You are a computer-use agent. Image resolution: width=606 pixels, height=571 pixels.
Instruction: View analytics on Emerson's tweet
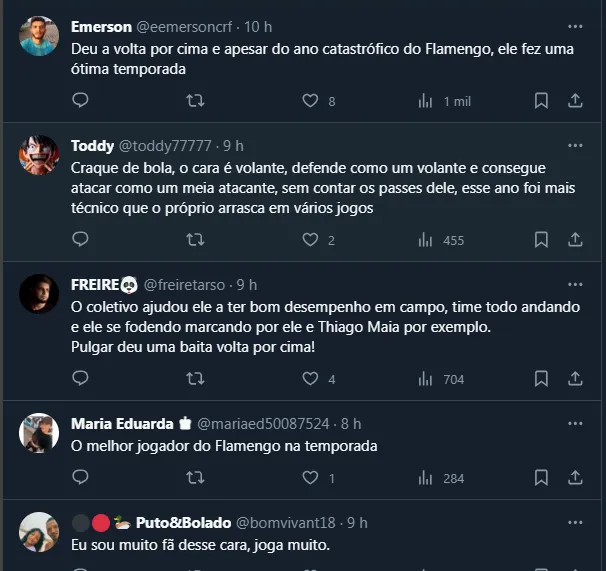[445, 101]
